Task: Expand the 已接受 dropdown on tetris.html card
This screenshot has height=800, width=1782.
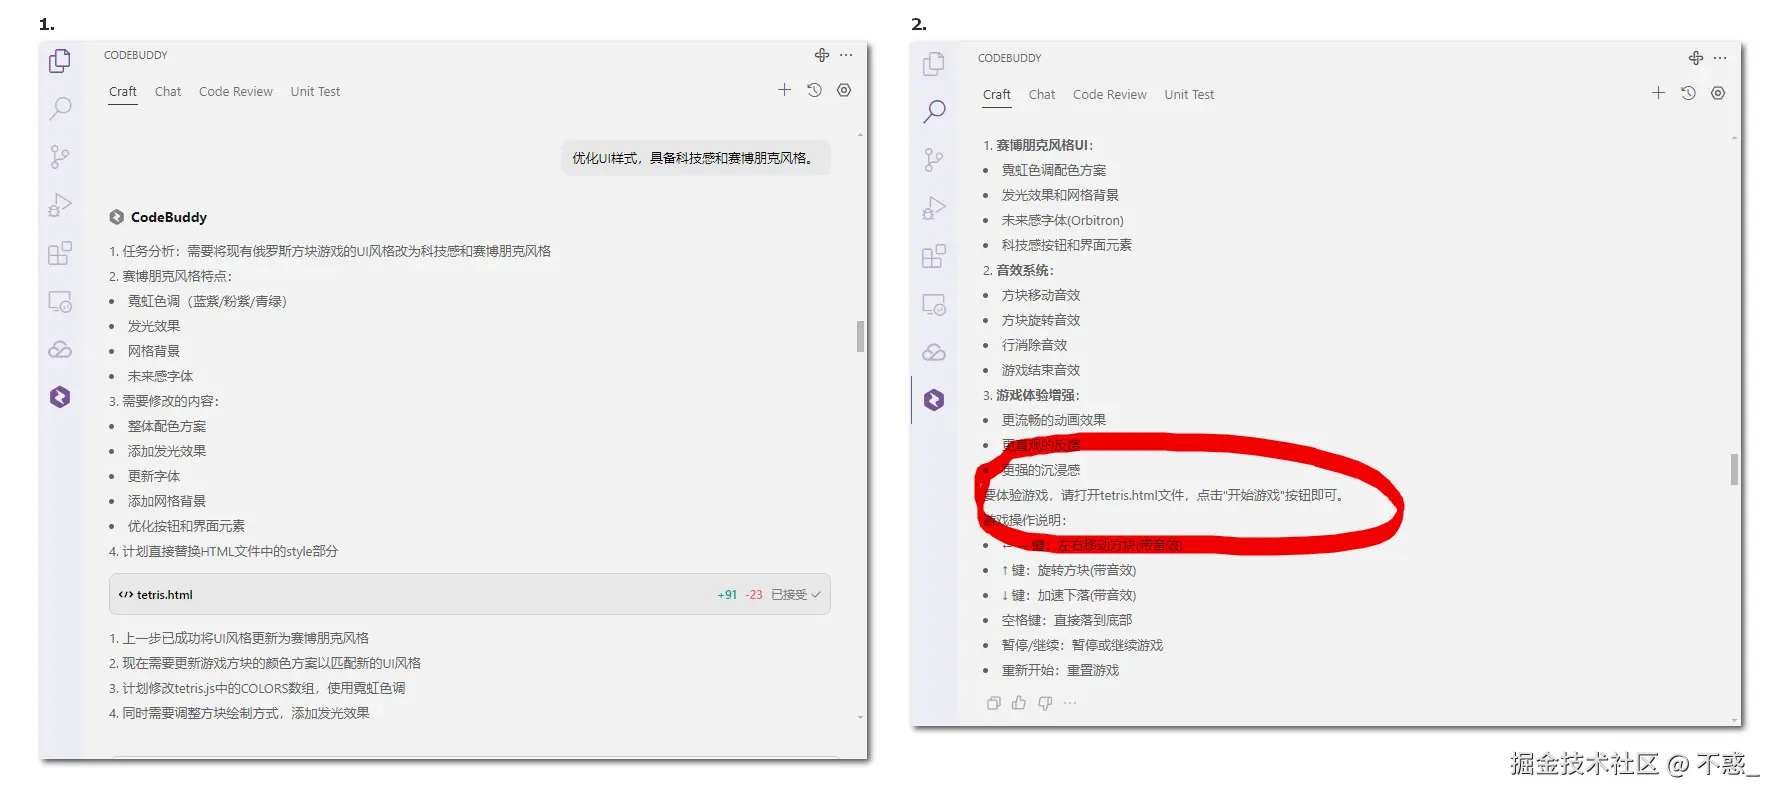Action: coord(796,595)
